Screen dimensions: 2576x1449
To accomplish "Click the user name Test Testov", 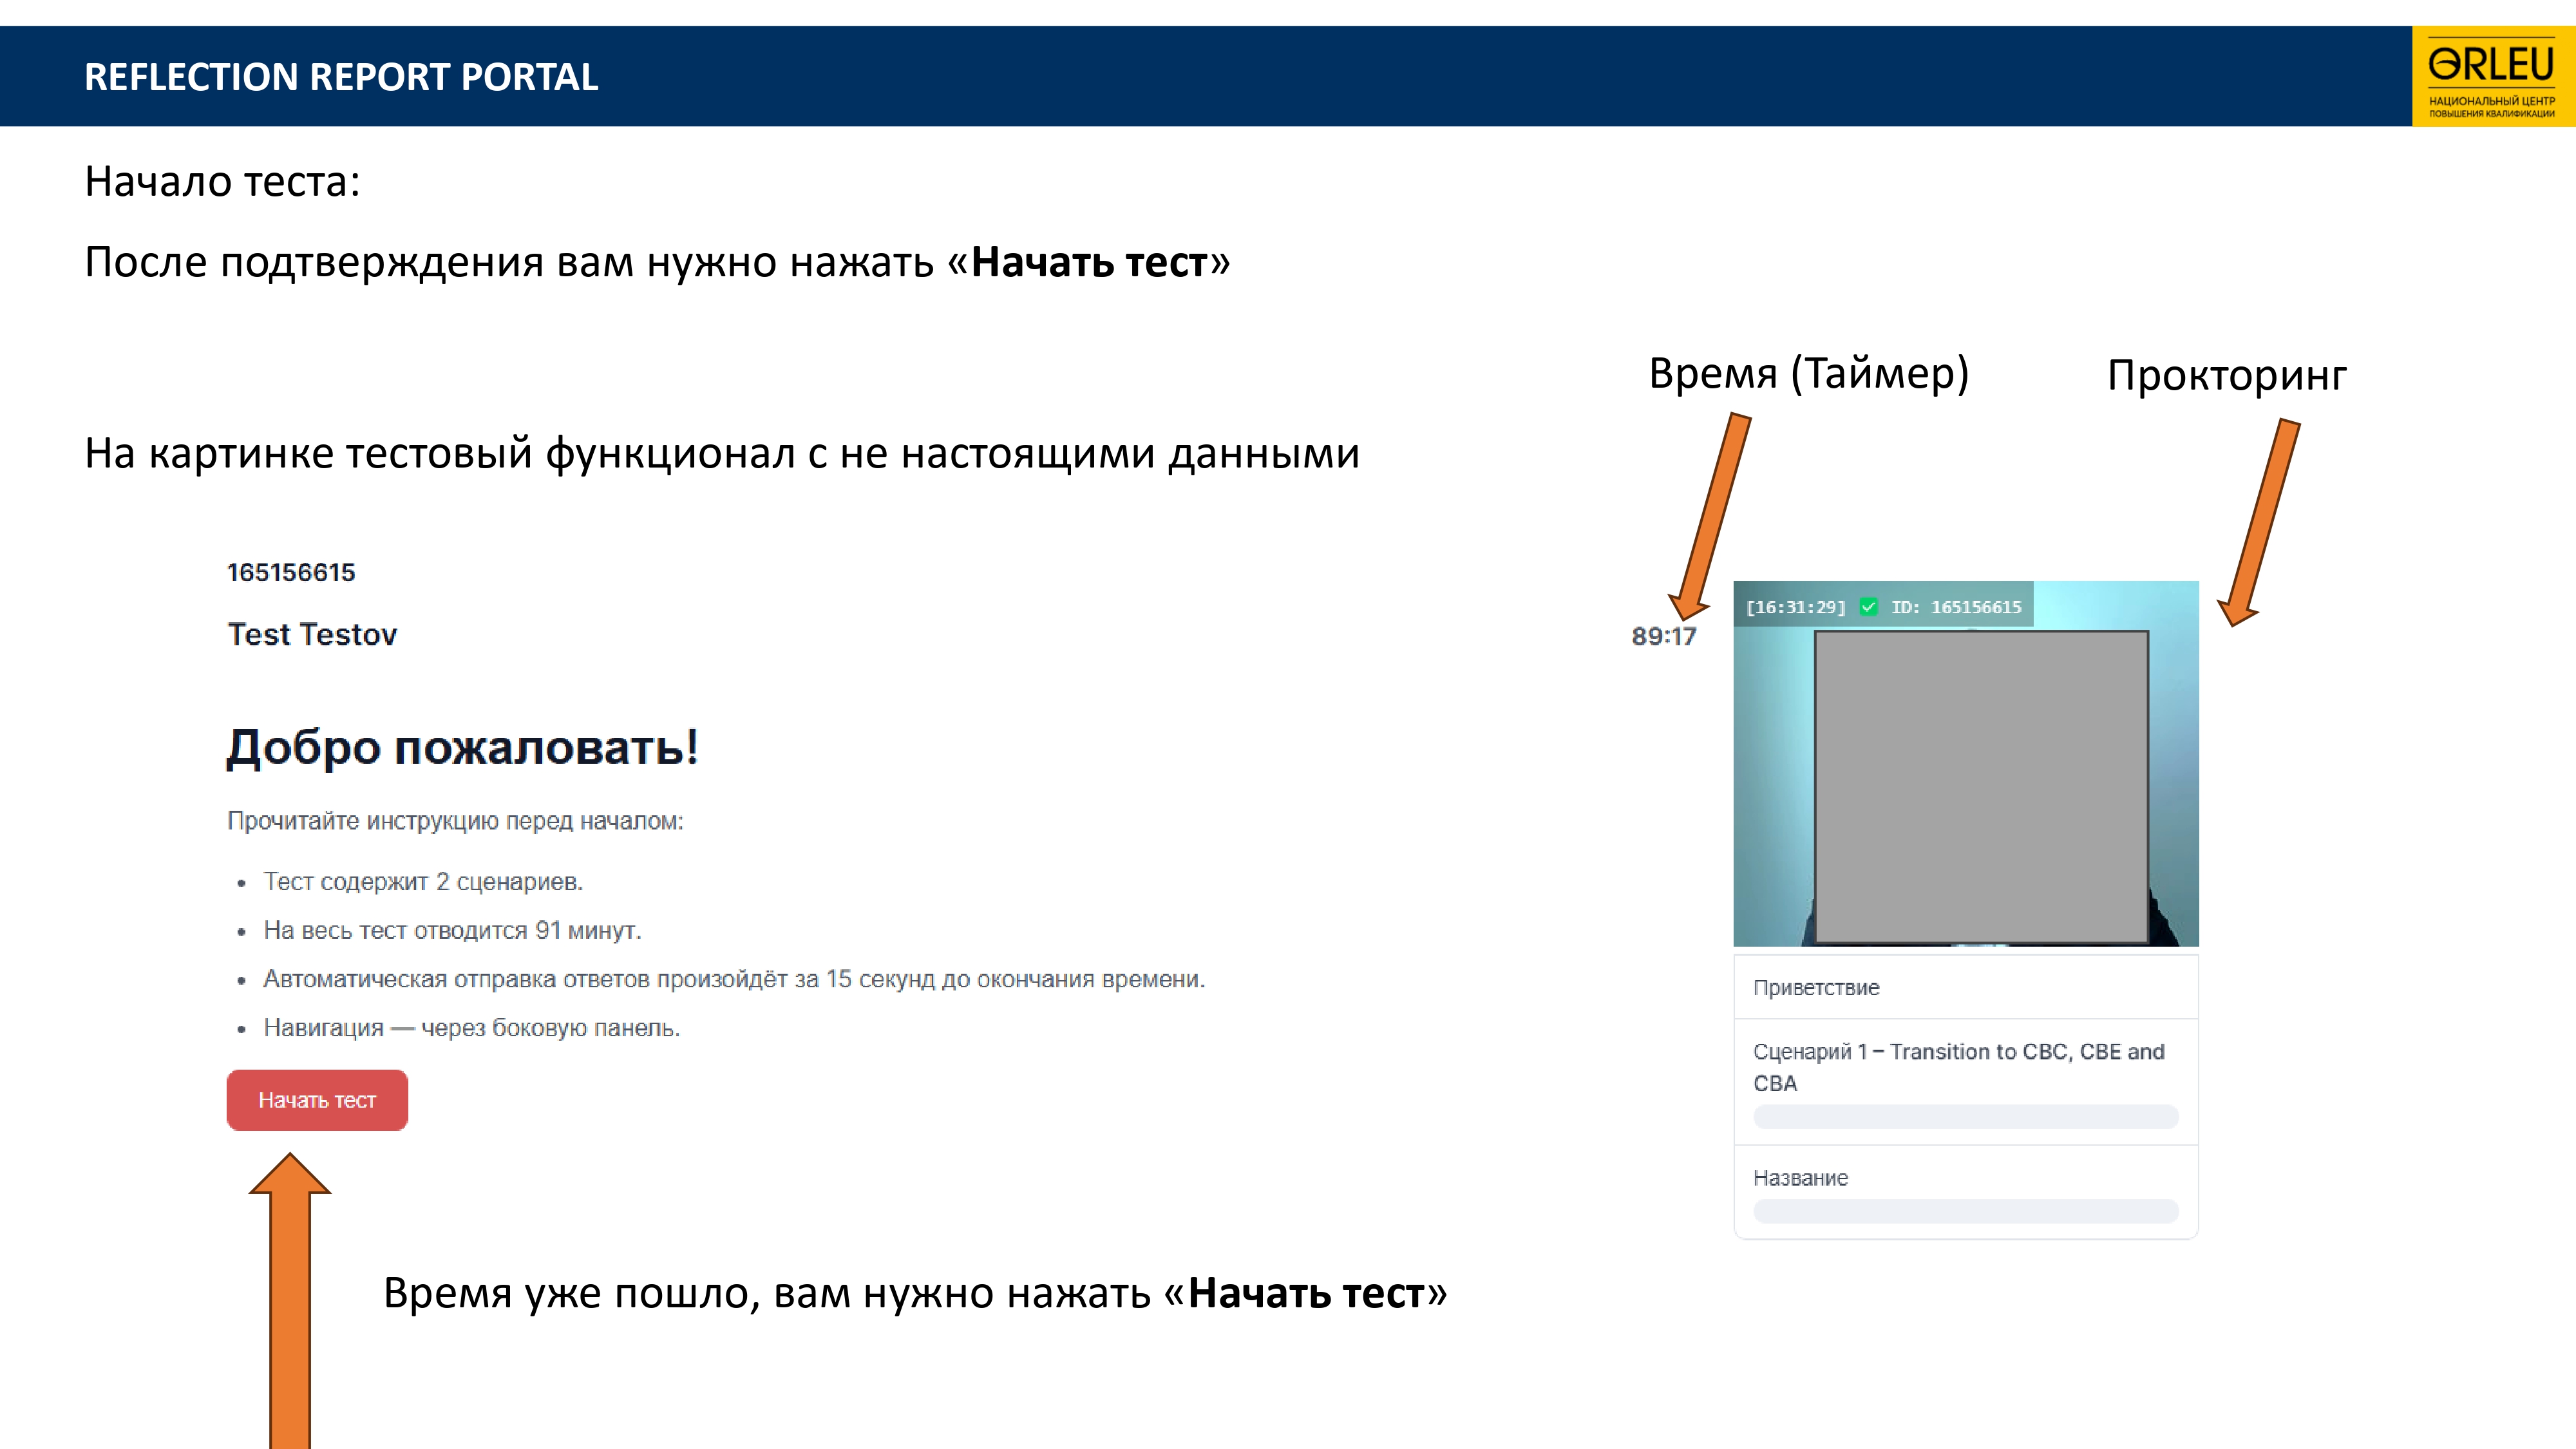I will [x=312, y=634].
